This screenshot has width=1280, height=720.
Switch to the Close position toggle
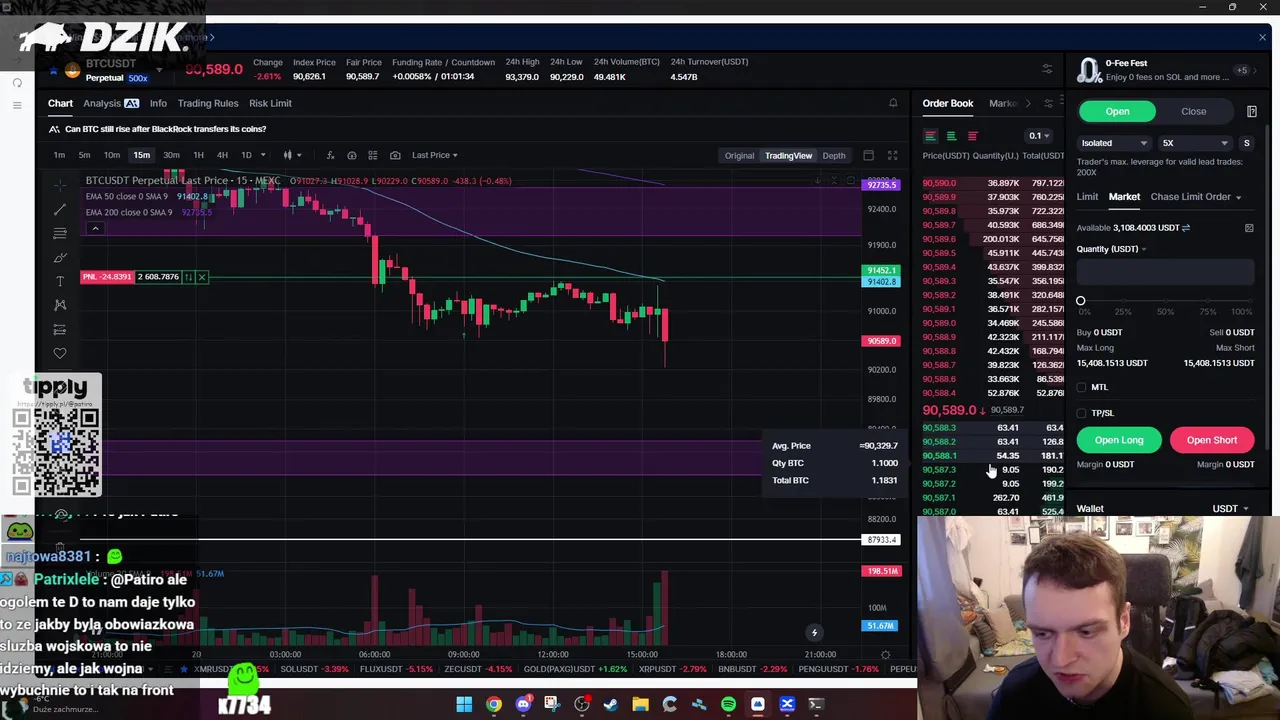point(1193,111)
